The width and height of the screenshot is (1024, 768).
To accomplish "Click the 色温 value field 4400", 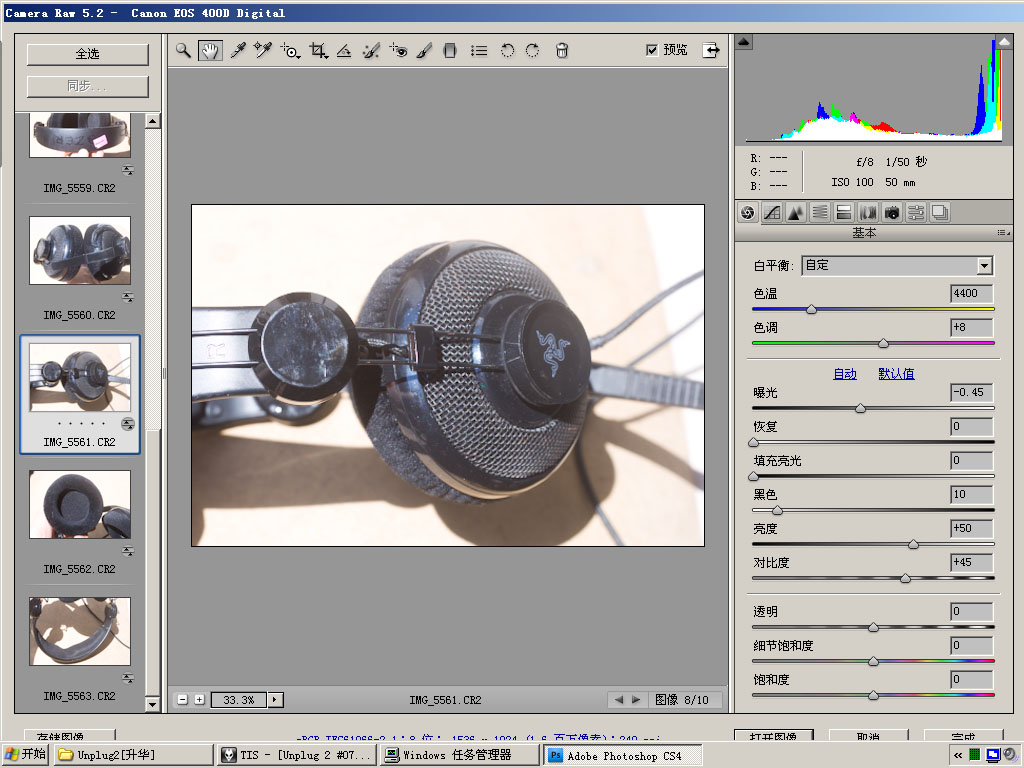I will pyautogui.click(x=972, y=293).
